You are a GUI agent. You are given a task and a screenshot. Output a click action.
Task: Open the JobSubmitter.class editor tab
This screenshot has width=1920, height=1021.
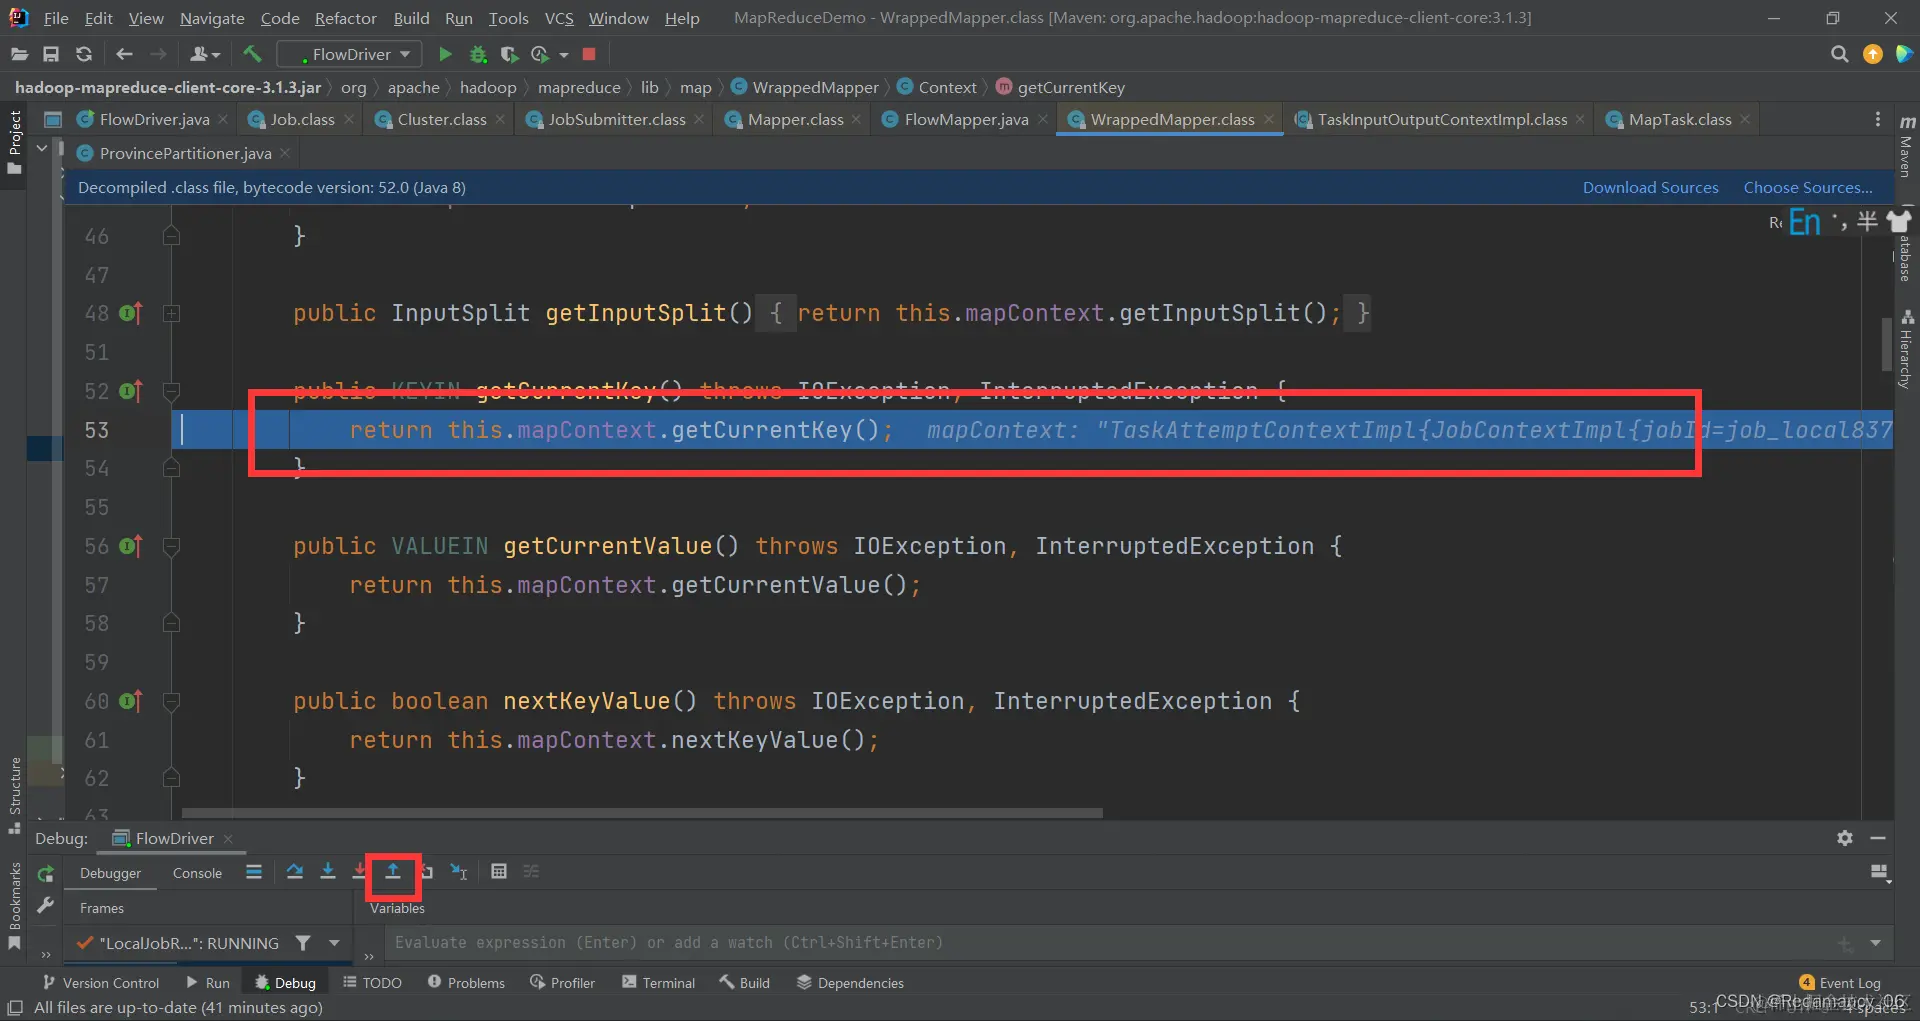click(x=616, y=119)
